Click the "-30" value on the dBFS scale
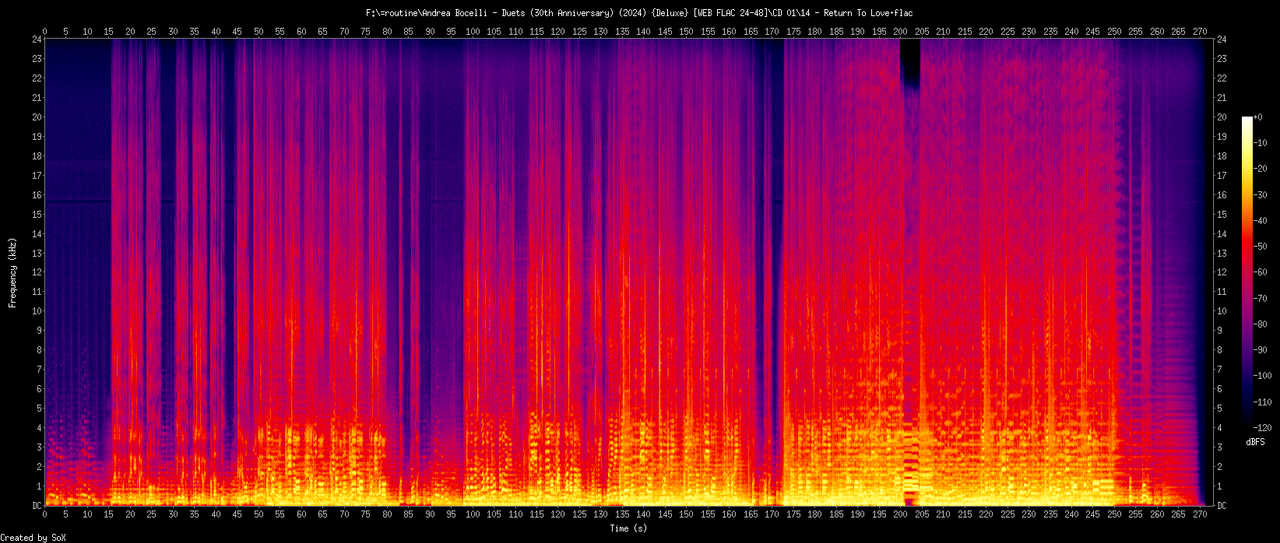Screen dimensions: 1280x543 point(1261,195)
